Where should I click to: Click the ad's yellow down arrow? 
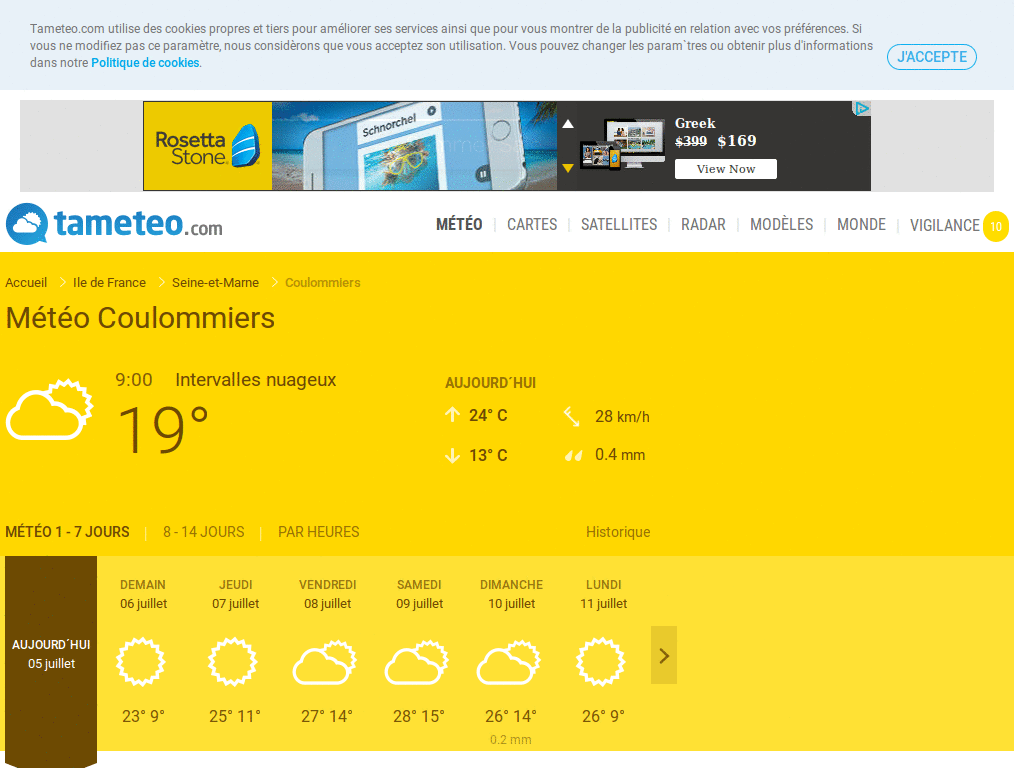pos(568,168)
